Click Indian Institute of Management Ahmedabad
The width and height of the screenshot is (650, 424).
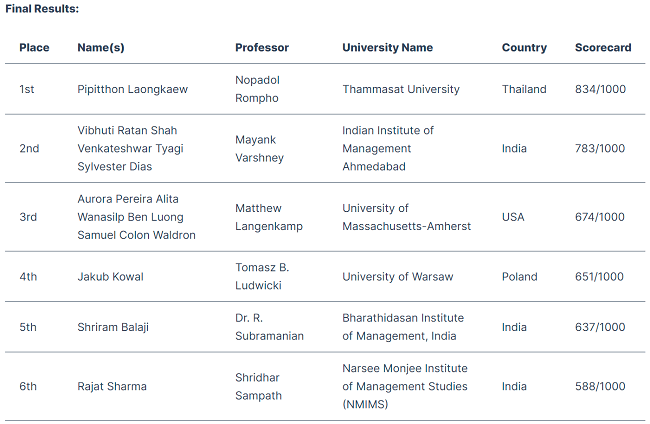tap(388, 148)
